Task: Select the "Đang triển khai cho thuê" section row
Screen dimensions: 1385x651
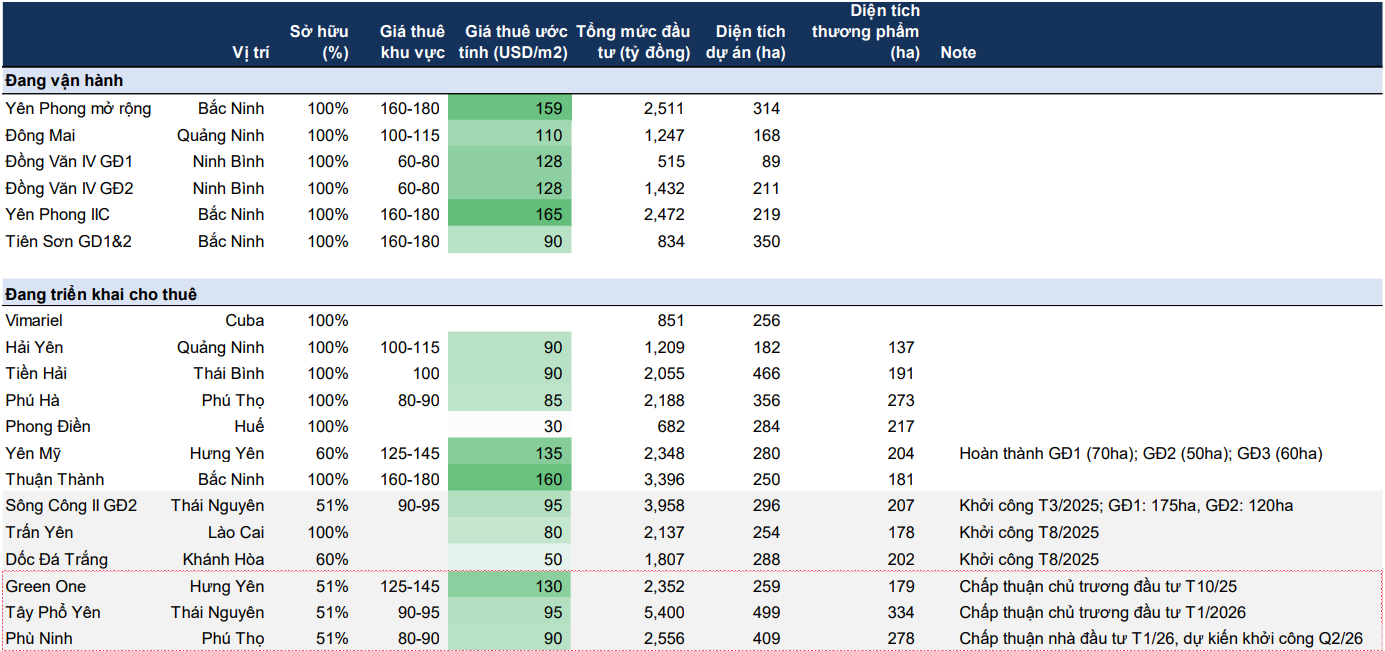Action: click(x=101, y=294)
